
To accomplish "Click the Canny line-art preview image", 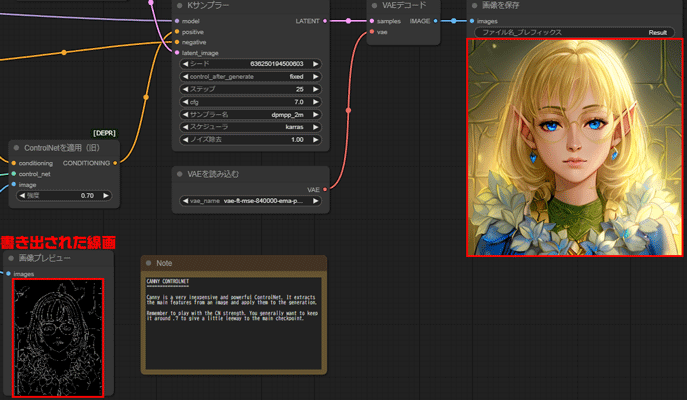I will (58, 338).
